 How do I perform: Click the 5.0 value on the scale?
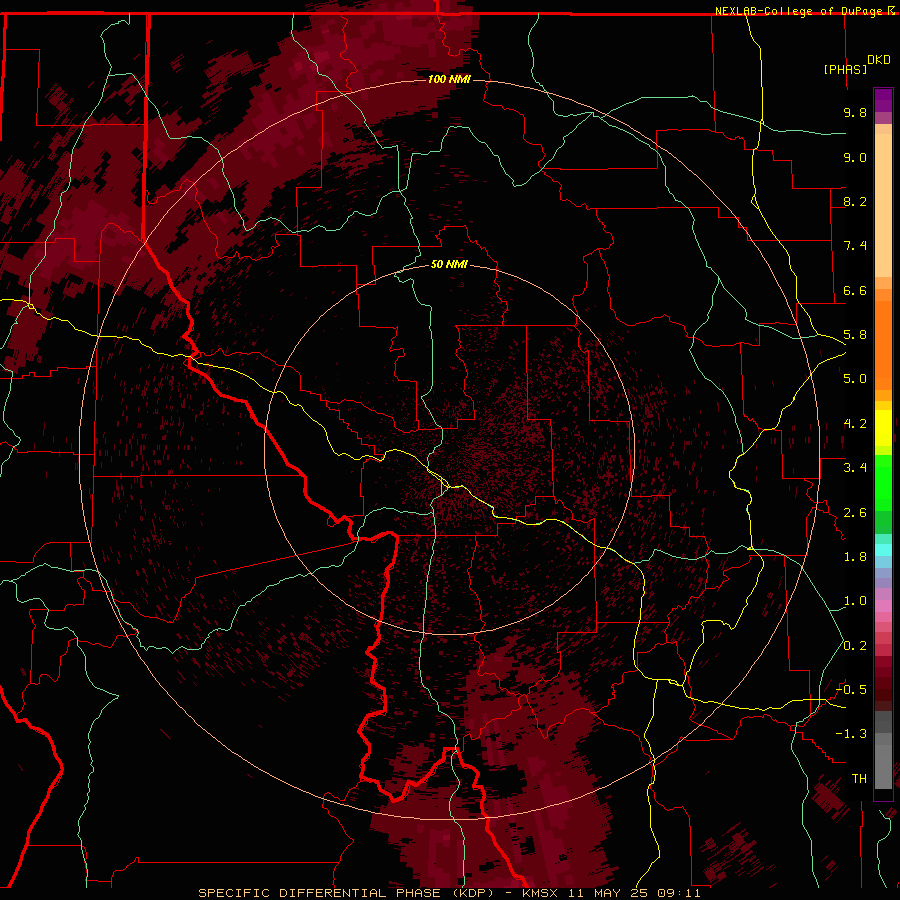[x=855, y=379]
